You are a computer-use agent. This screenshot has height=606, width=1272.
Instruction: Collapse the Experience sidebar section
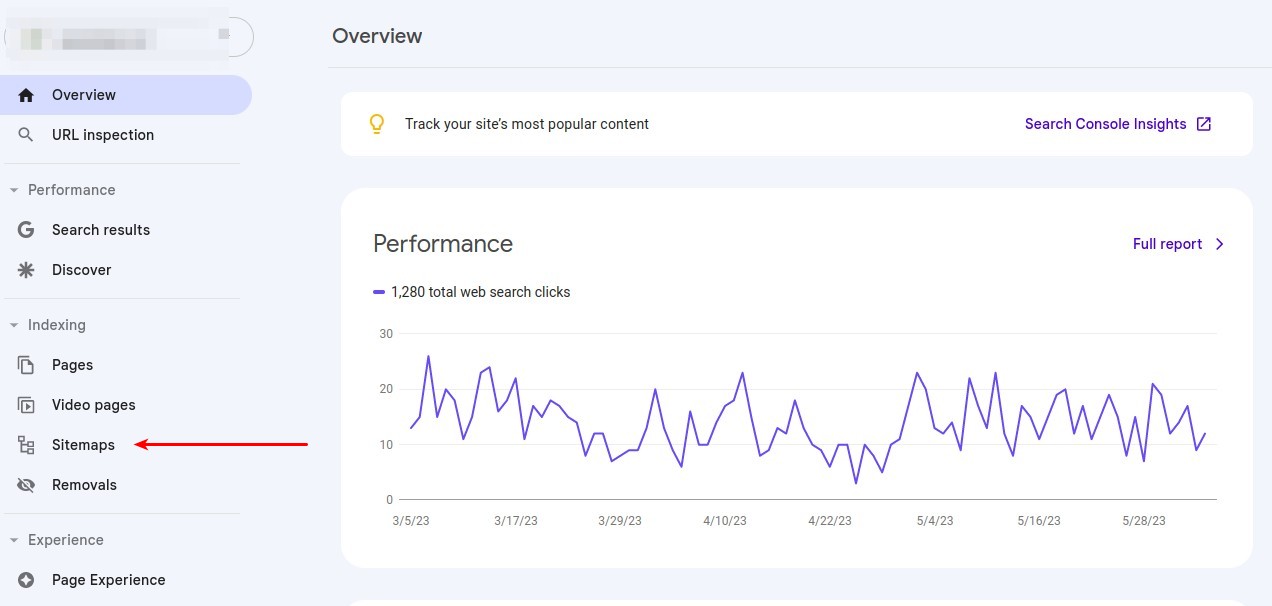click(14, 540)
